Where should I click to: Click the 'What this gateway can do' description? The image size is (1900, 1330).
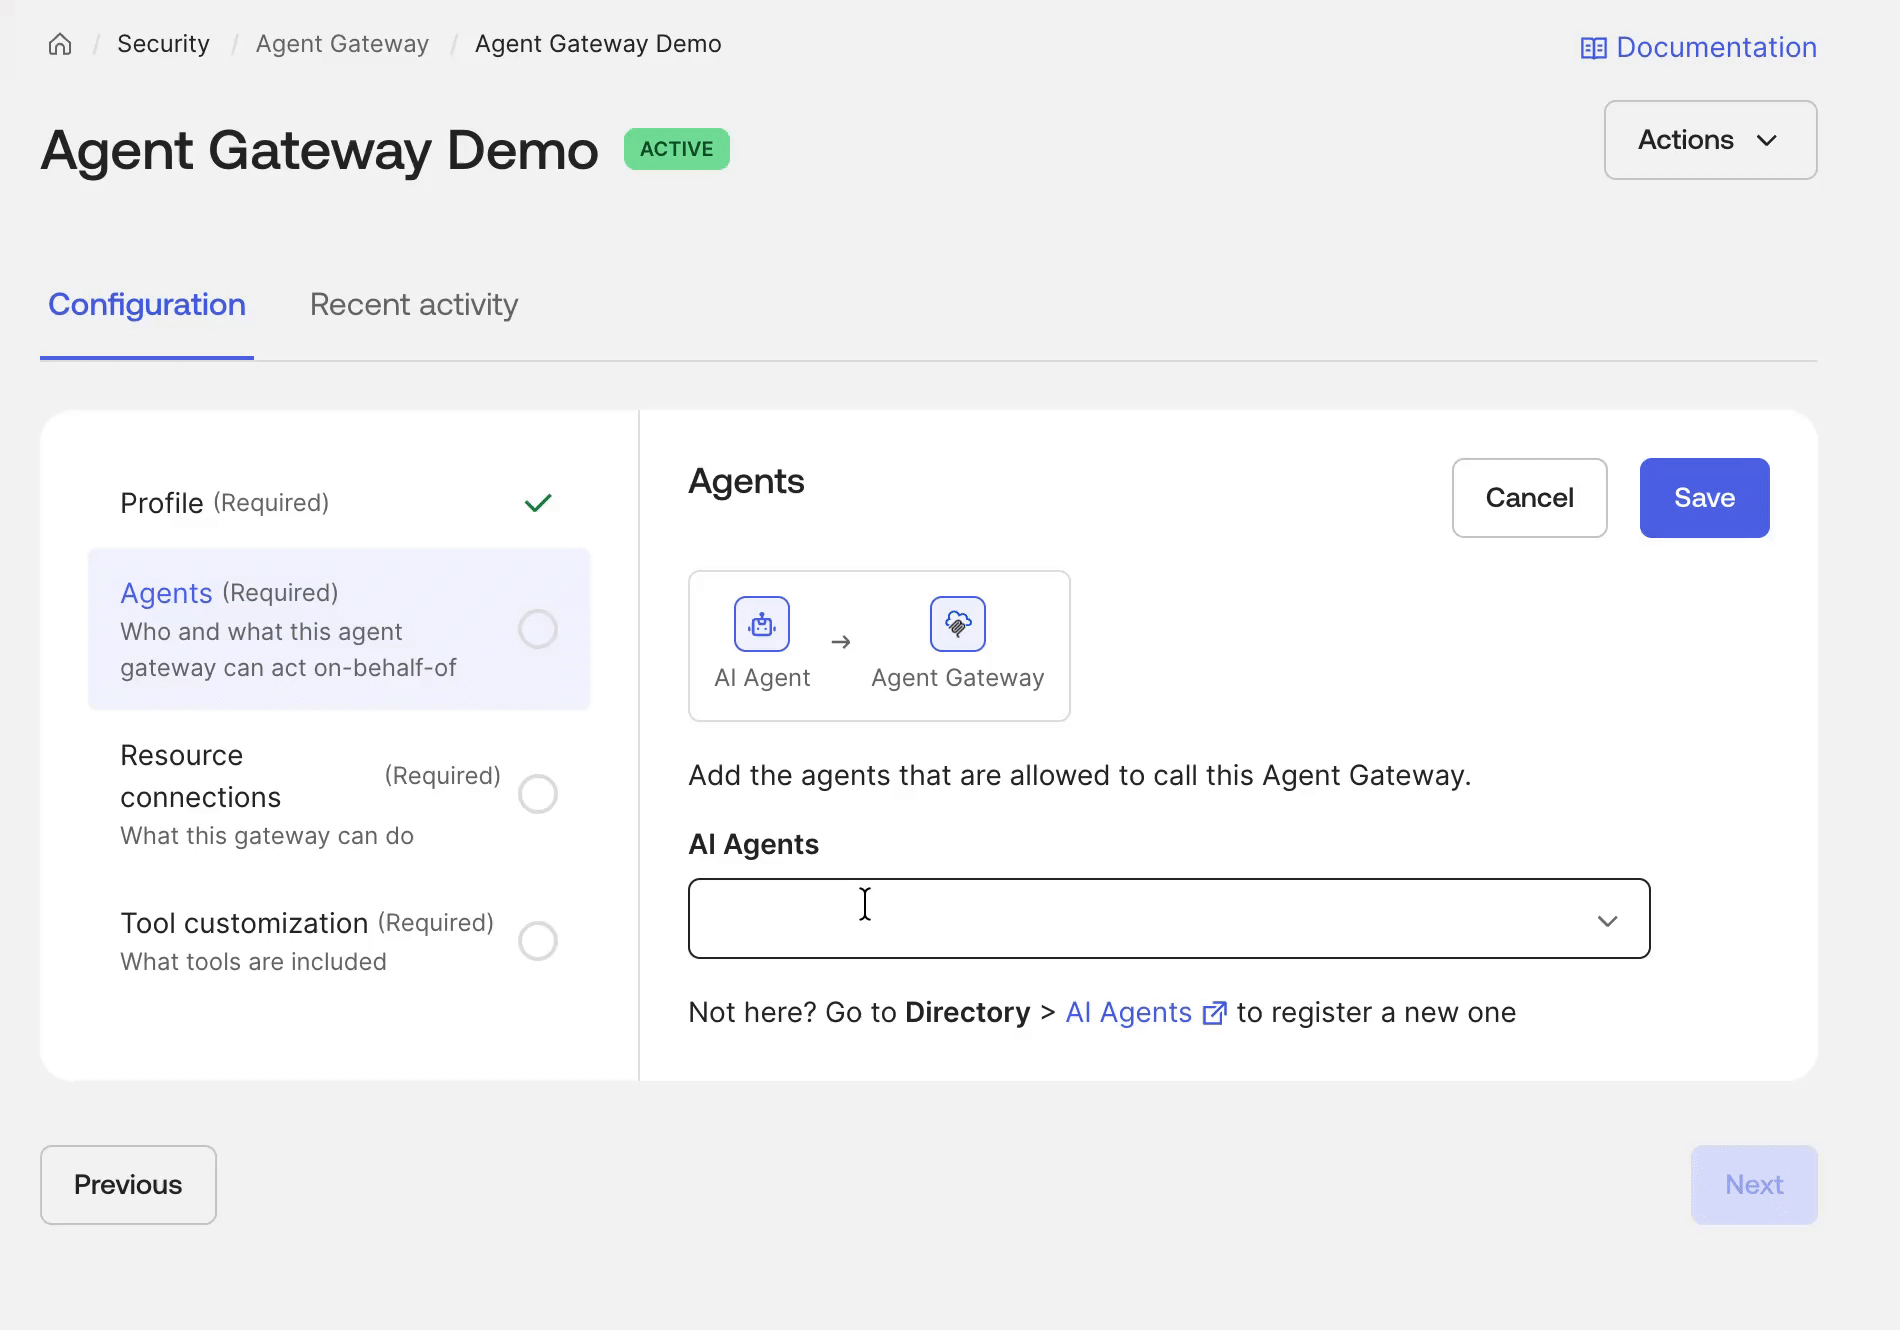click(x=267, y=836)
